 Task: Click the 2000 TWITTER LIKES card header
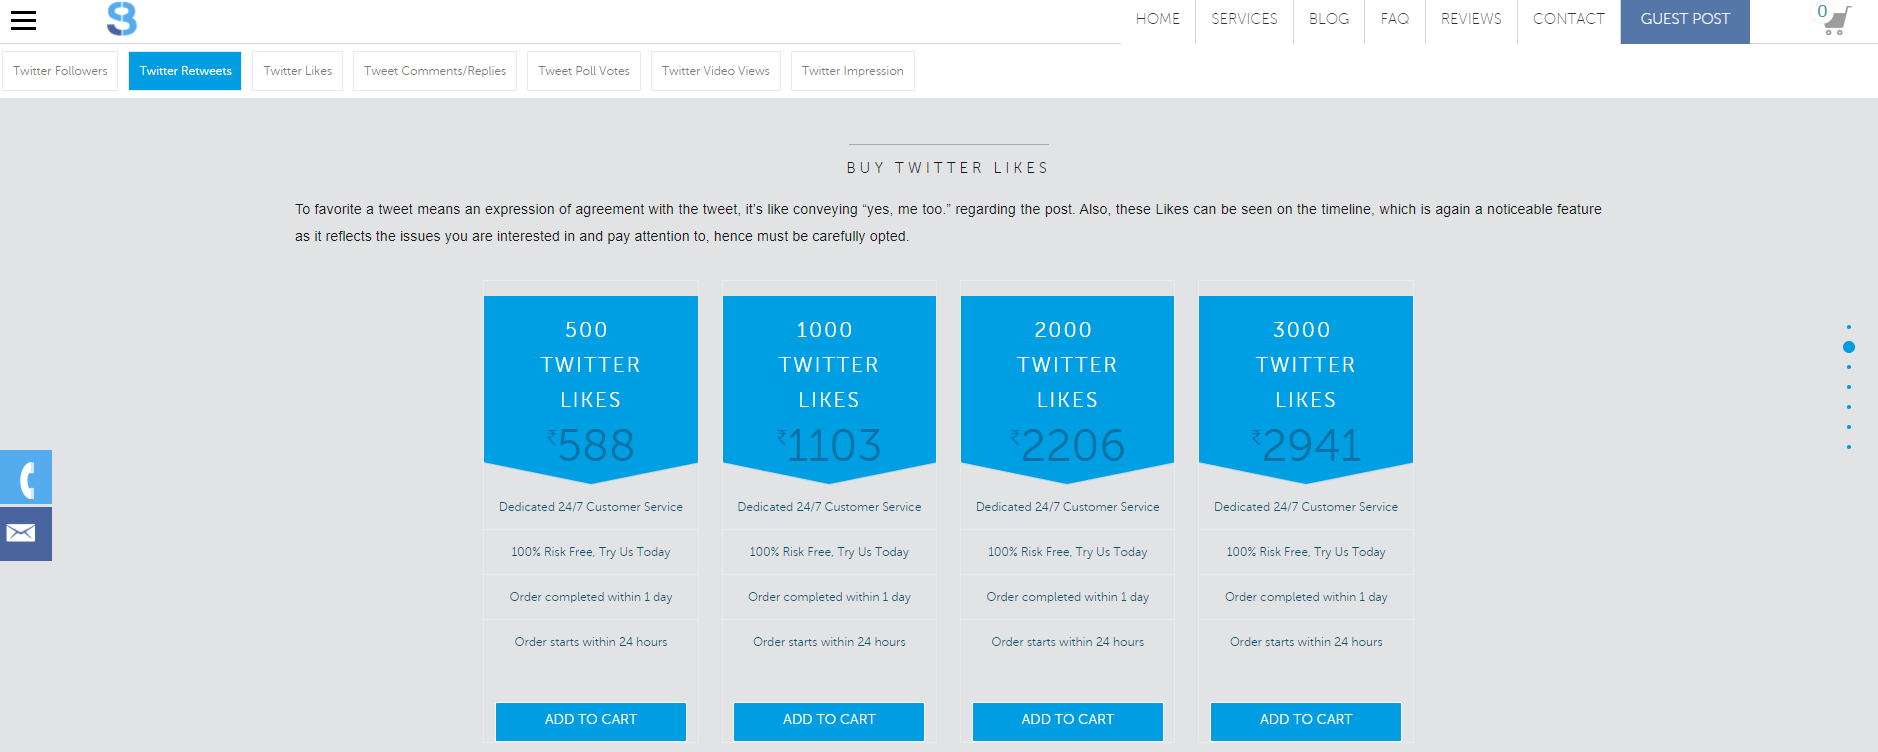pos(1068,365)
